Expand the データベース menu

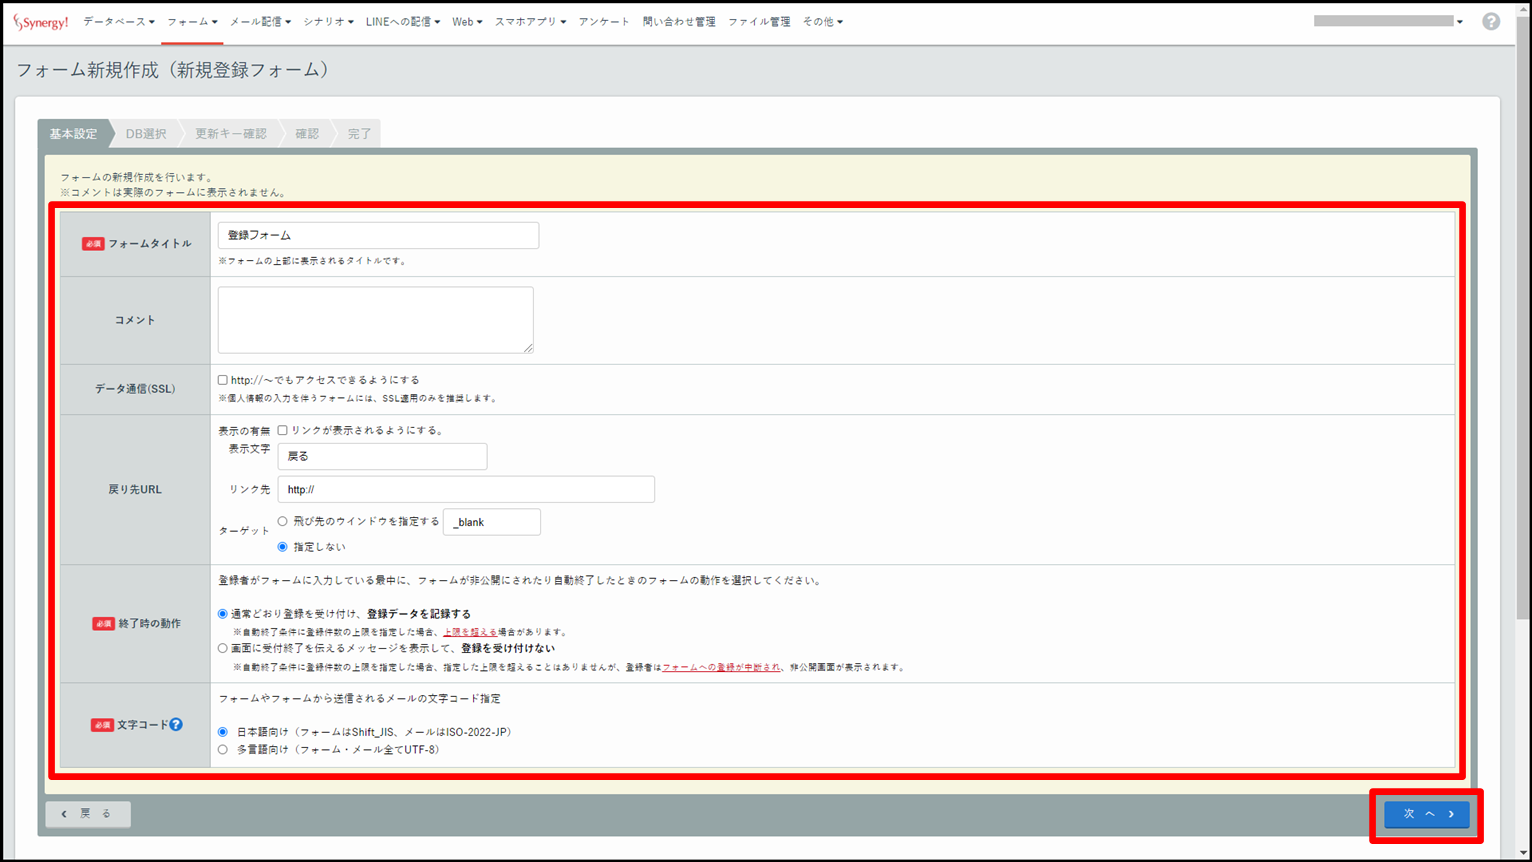pos(118,21)
